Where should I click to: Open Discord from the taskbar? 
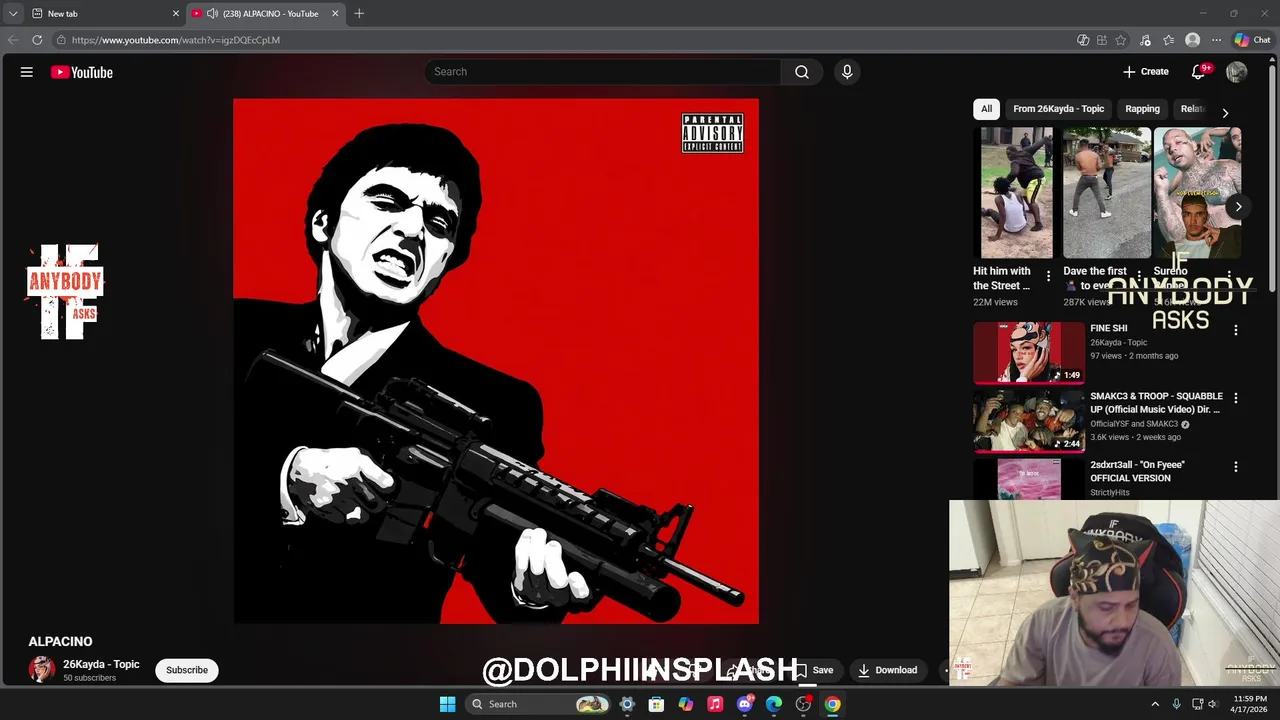point(744,704)
